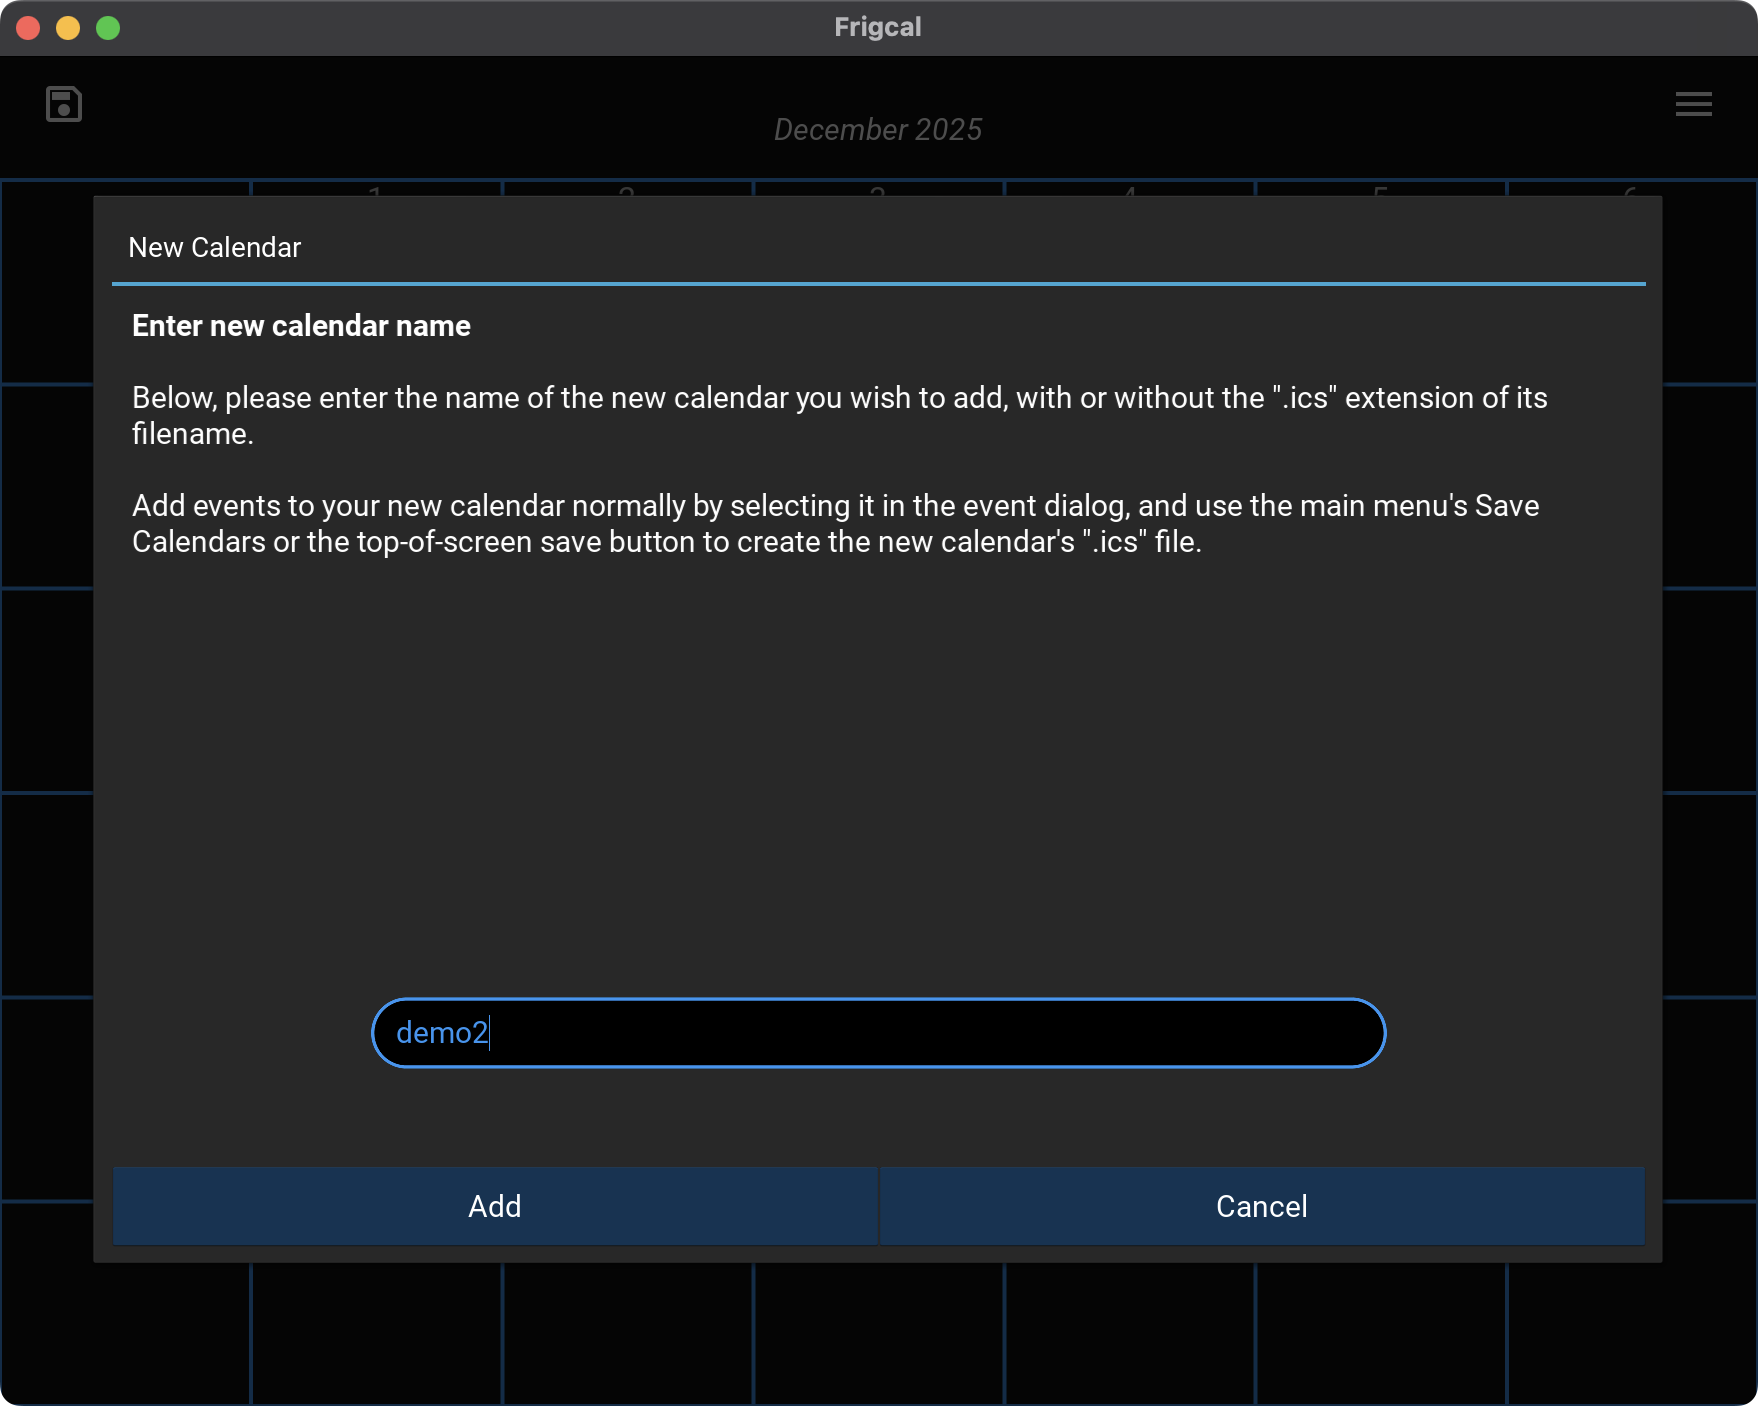Click the Add button
The height and width of the screenshot is (1406, 1758).
pos(495,1206)
